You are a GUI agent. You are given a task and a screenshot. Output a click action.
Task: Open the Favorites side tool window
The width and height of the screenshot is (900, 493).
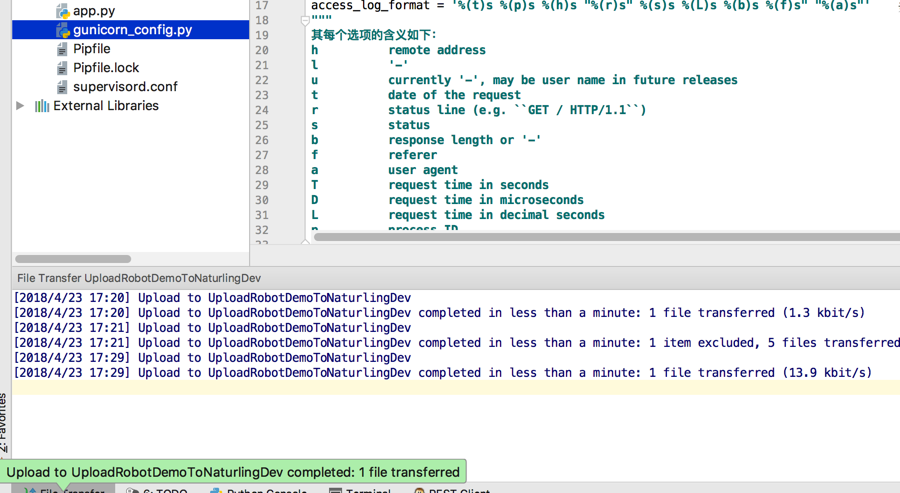coord(3,422)
